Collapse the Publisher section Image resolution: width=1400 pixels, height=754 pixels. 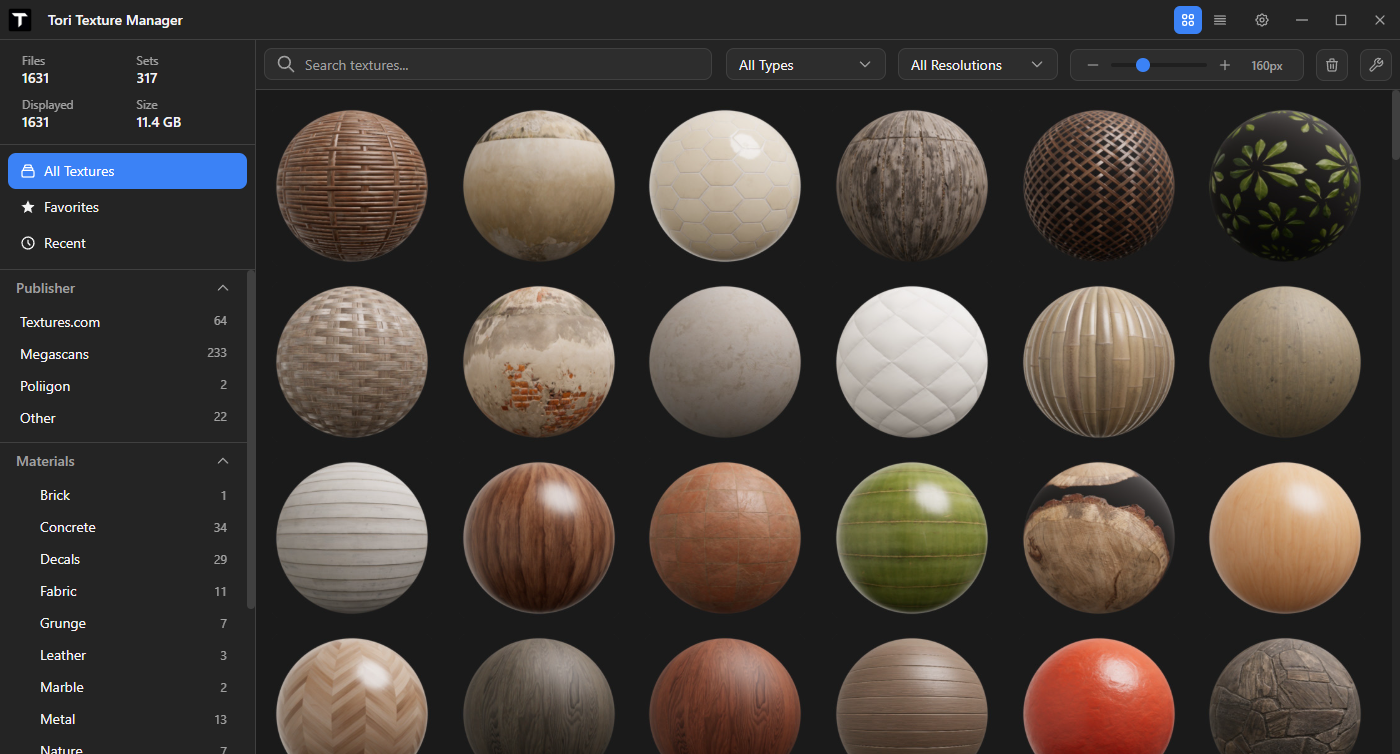223,288
